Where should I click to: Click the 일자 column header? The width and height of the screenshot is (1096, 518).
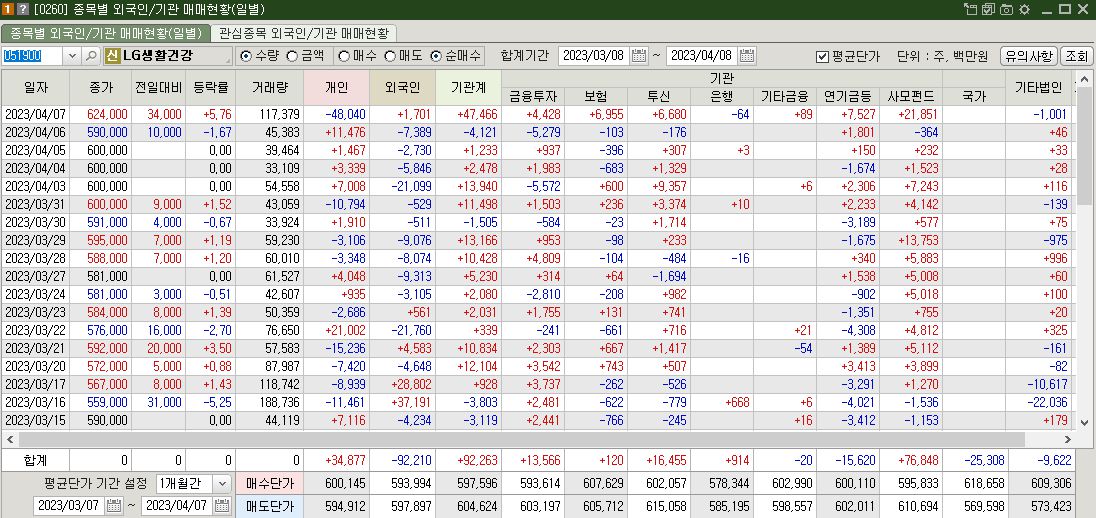pyautogui.click(x=36, y=87)
